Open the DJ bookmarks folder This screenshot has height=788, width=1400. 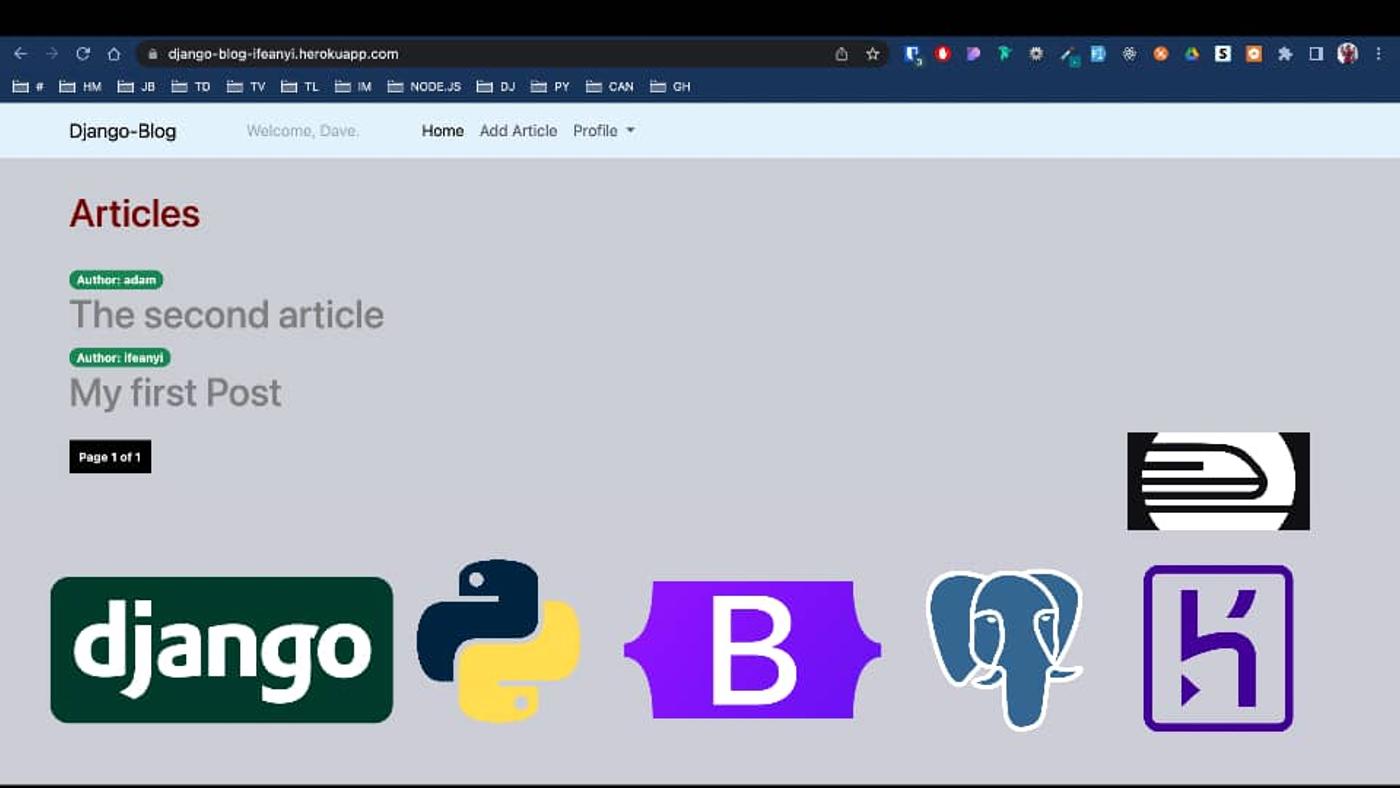[496, 87]
